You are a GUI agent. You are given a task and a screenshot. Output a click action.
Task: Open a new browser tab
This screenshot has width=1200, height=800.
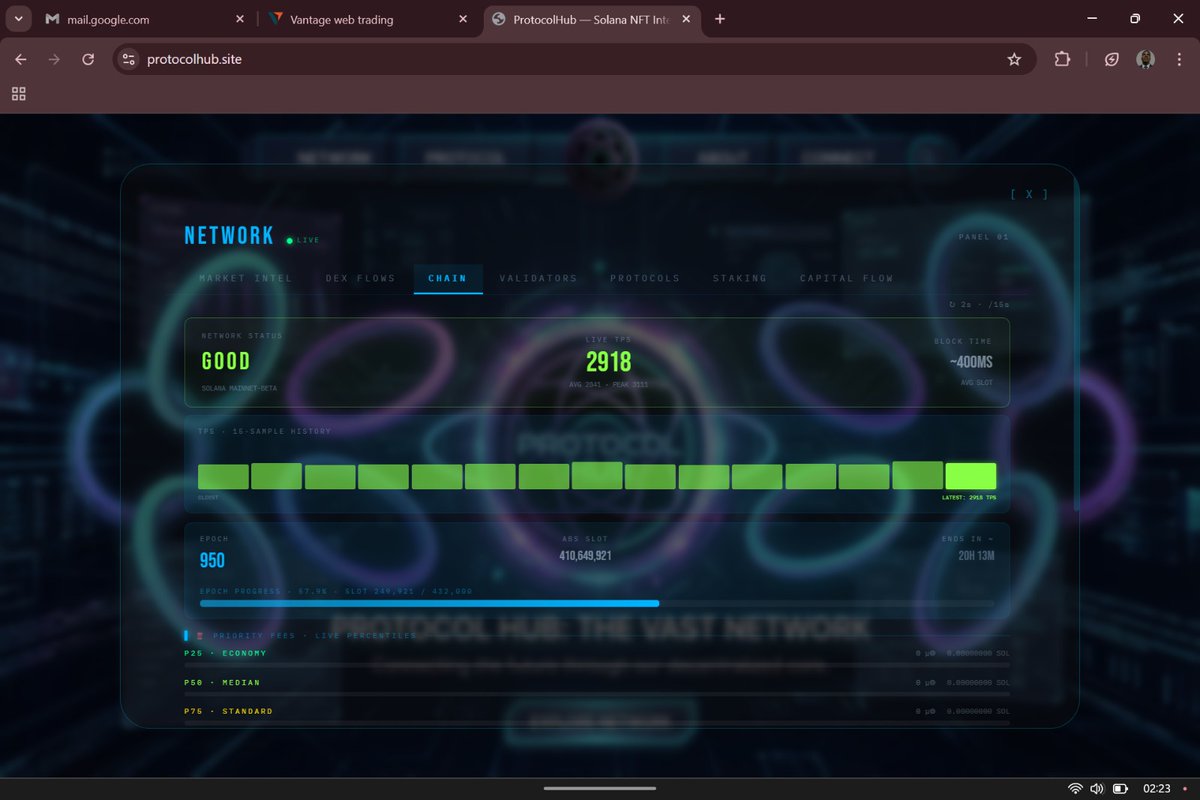(720, 19)
